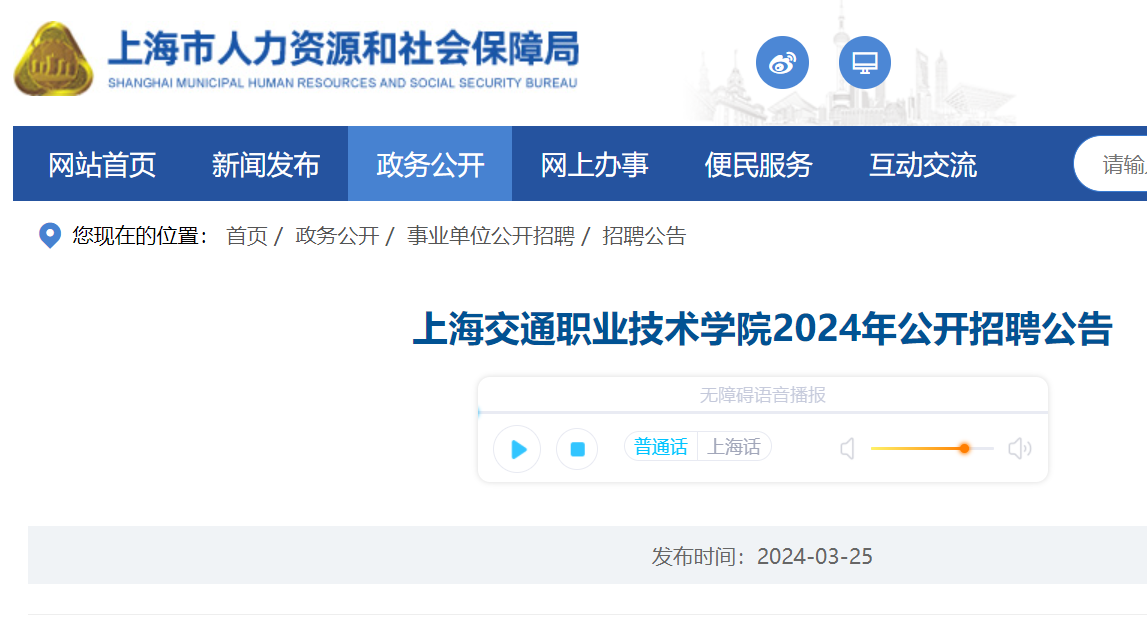The width and height of the screenshot is (1147, 624).
Task: Play the voice broadcast audio
Action: pos(517,449)
